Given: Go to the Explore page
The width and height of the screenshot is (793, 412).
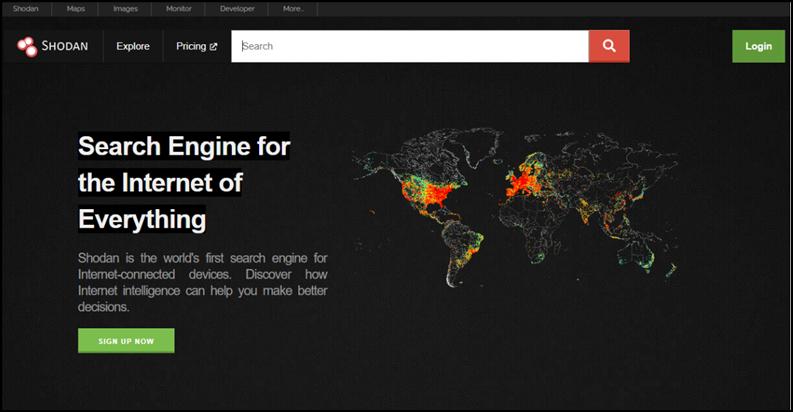Looking at the screenshot, I should [133, 46].
